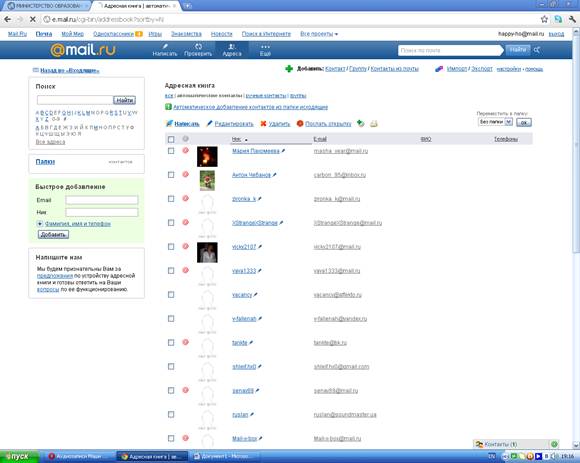Tick the checkbox for v-fallenah
This screenshot has height=463, width=580.
pos(171,318)
